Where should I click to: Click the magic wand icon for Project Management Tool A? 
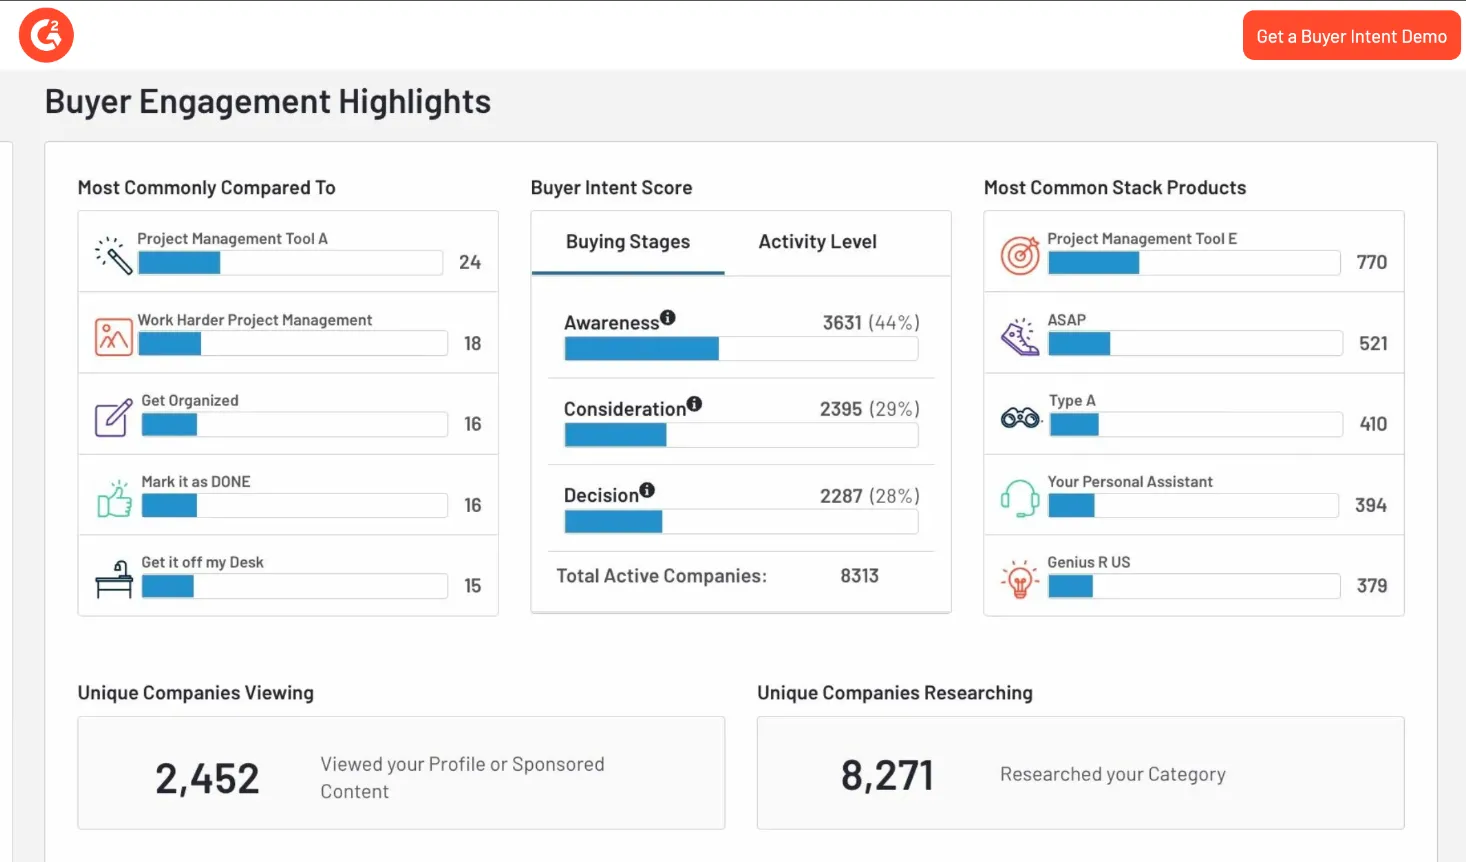click(114, 255)
